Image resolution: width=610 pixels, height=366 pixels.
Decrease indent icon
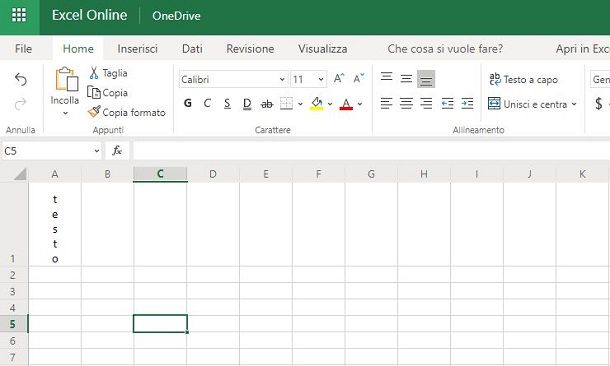[x=447, y=103]
